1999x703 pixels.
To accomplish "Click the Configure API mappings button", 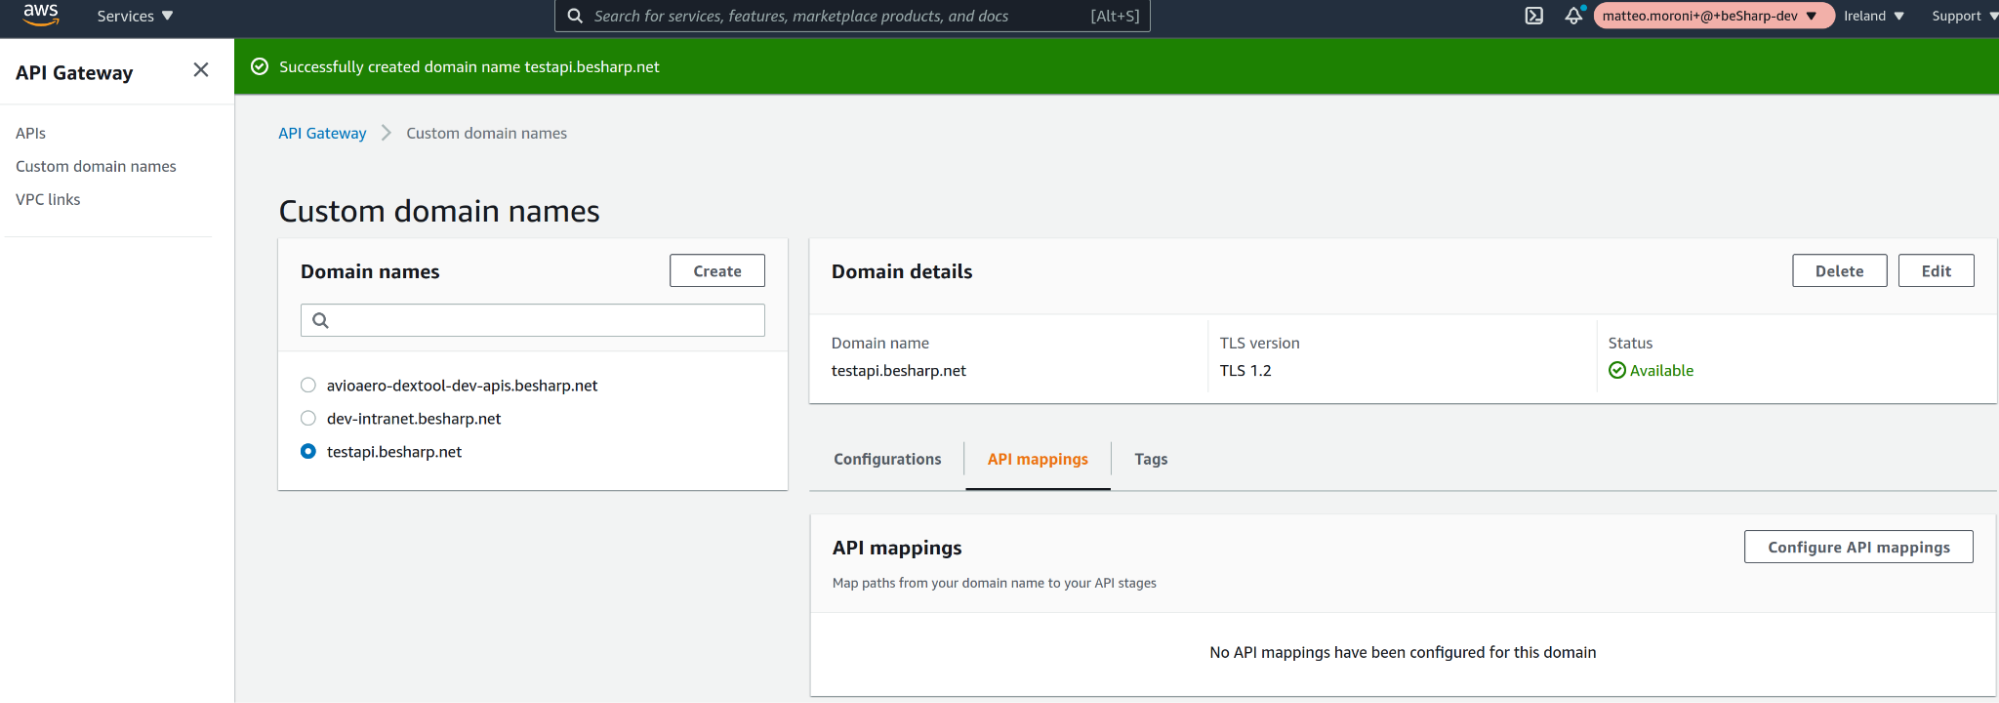I will [x=1858, y=547].
